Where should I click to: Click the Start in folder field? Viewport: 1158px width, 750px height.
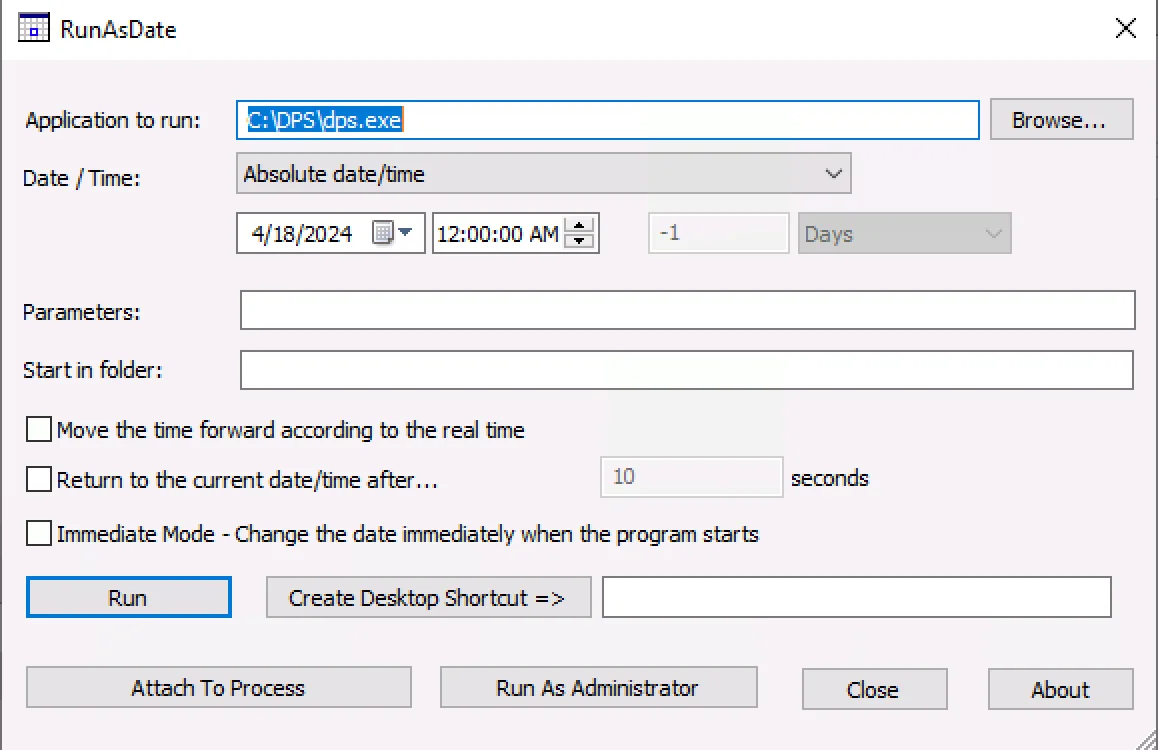687,370
